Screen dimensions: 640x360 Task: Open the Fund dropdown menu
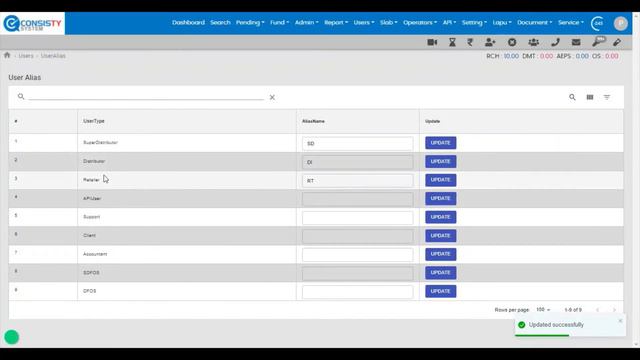tap(279, 22)
